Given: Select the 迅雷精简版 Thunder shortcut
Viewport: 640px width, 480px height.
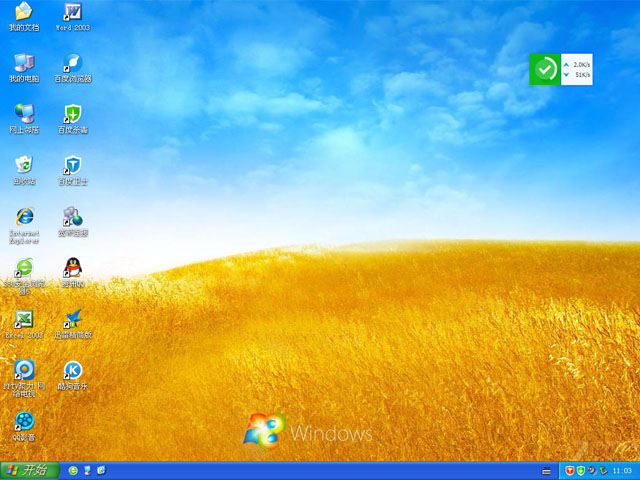Looking at the screenshot, I should [73, 324].
